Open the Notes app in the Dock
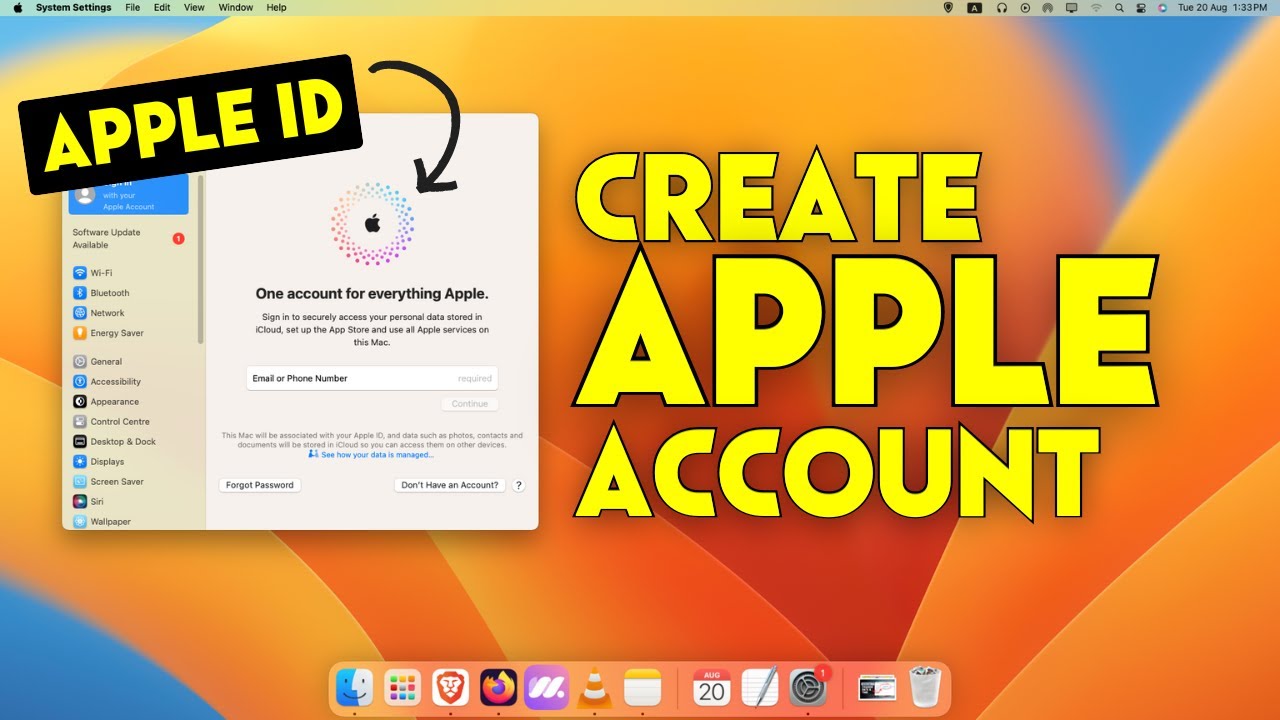 [x=643, y=688]
